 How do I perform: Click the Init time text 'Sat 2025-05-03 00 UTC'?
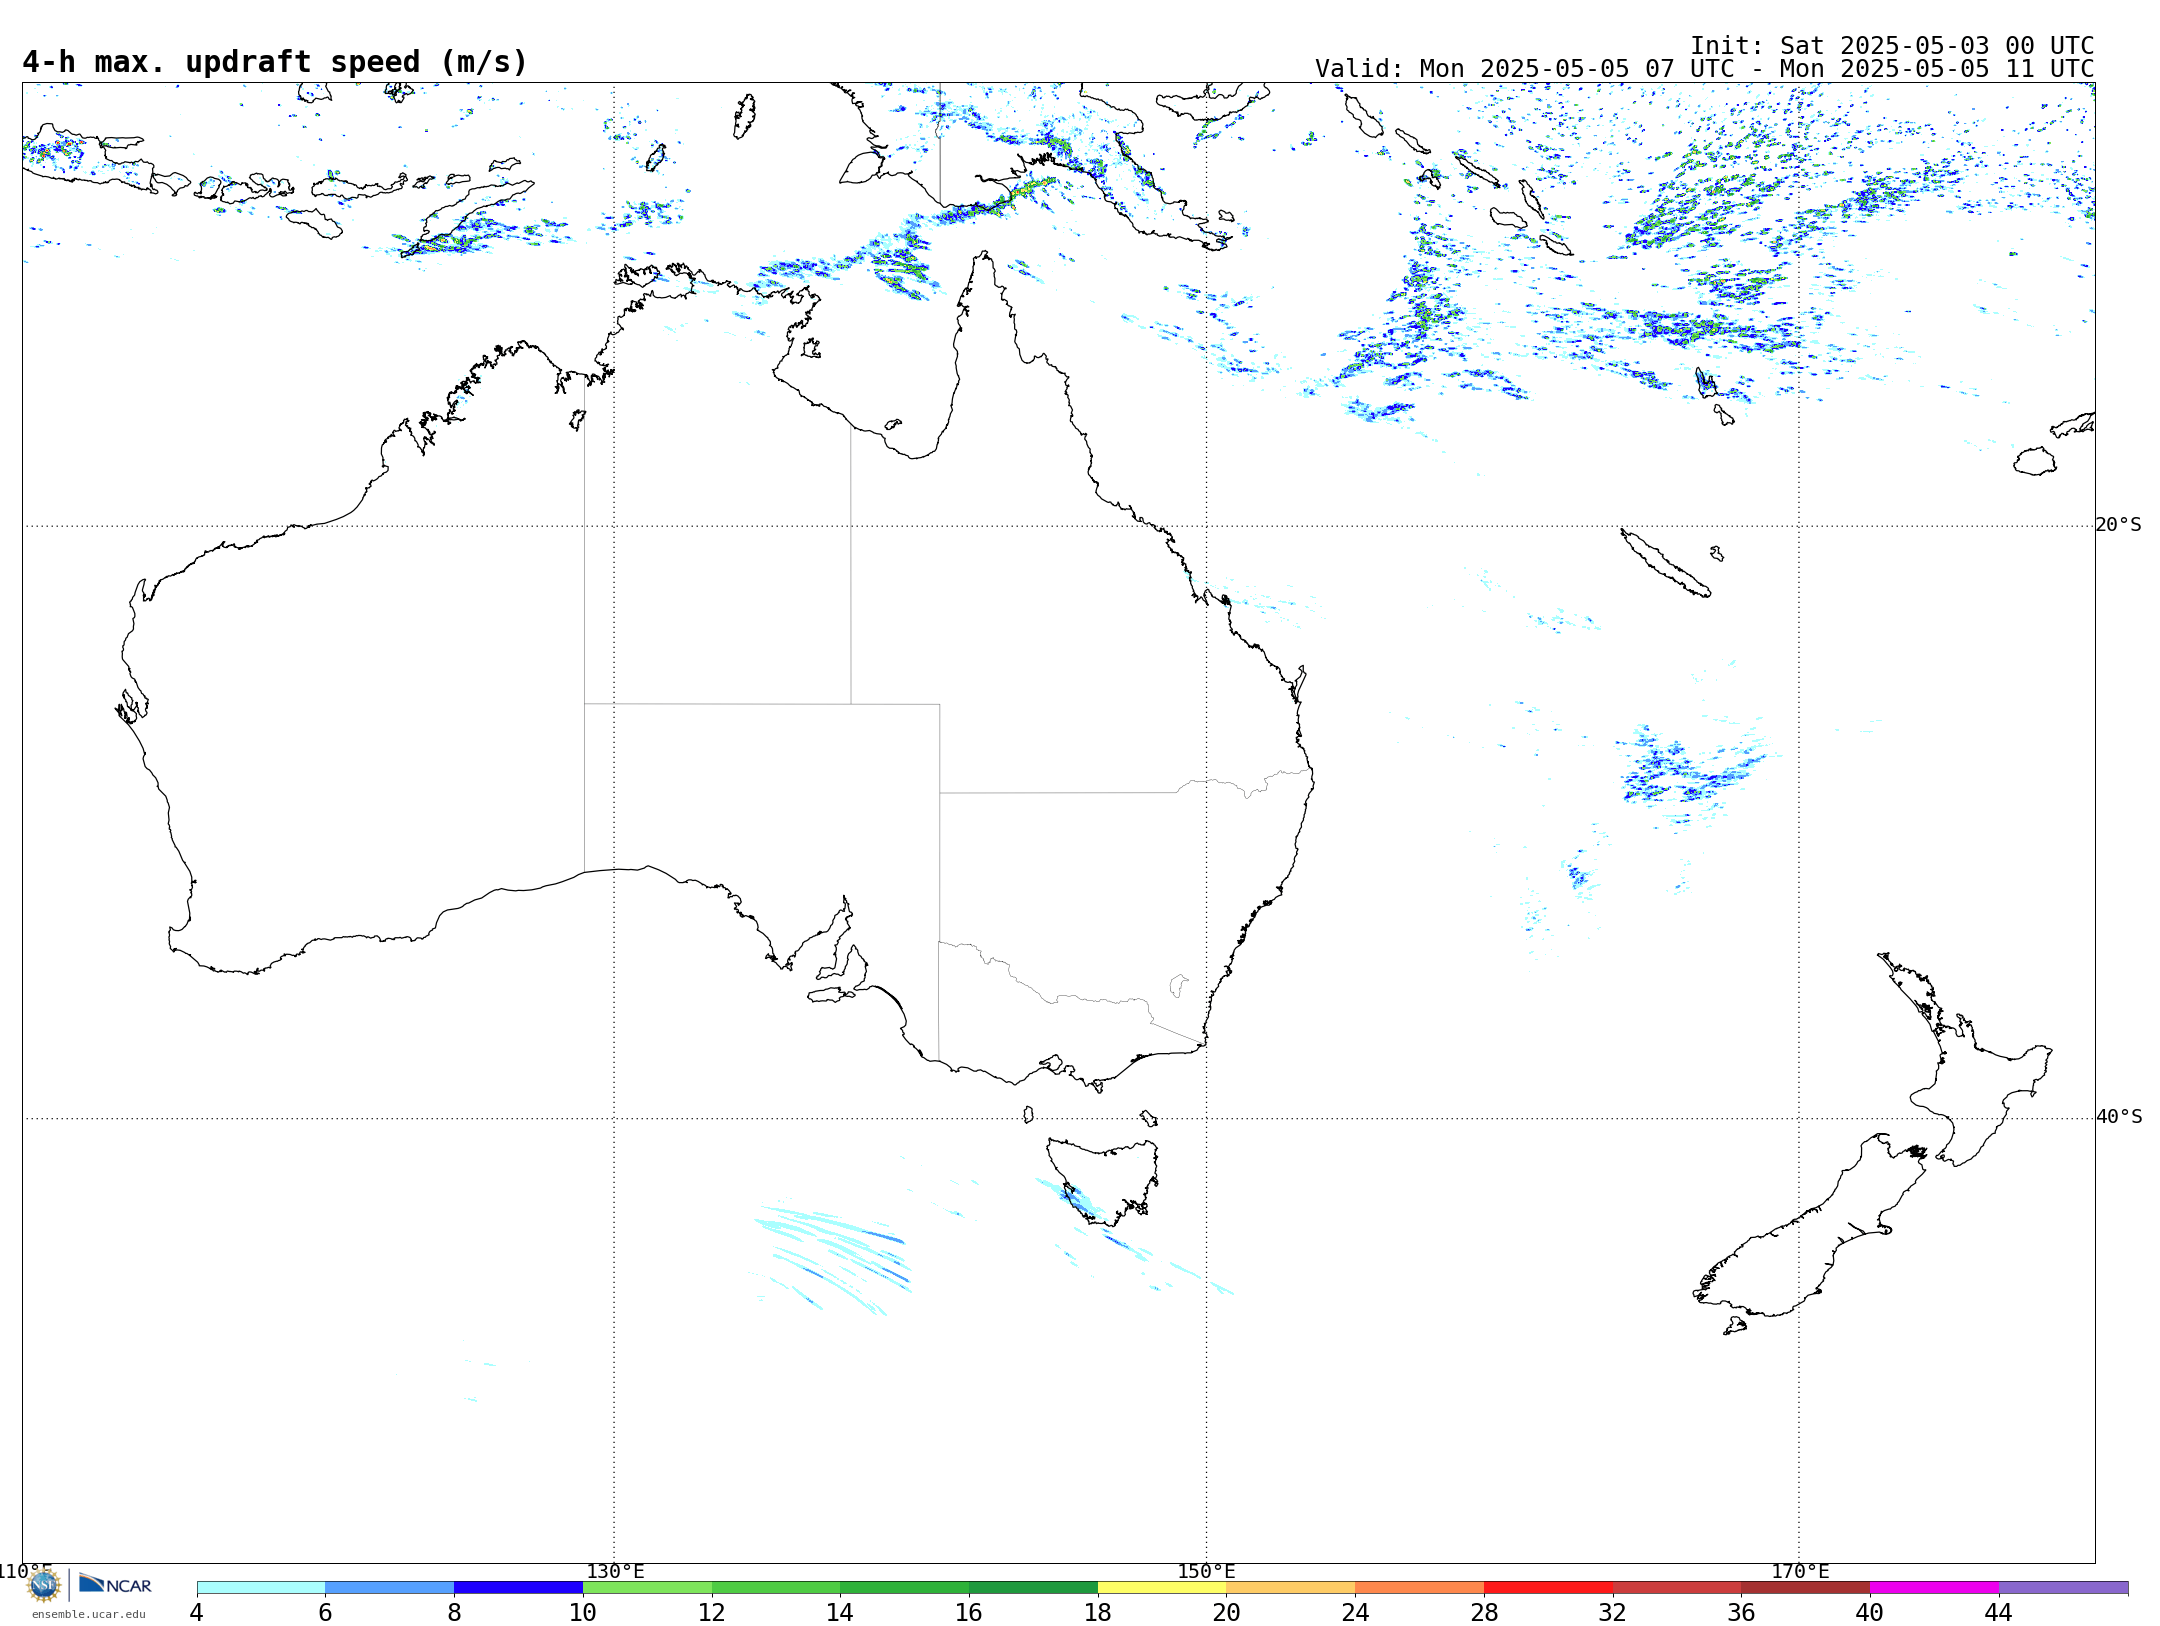click(1936, 46)
